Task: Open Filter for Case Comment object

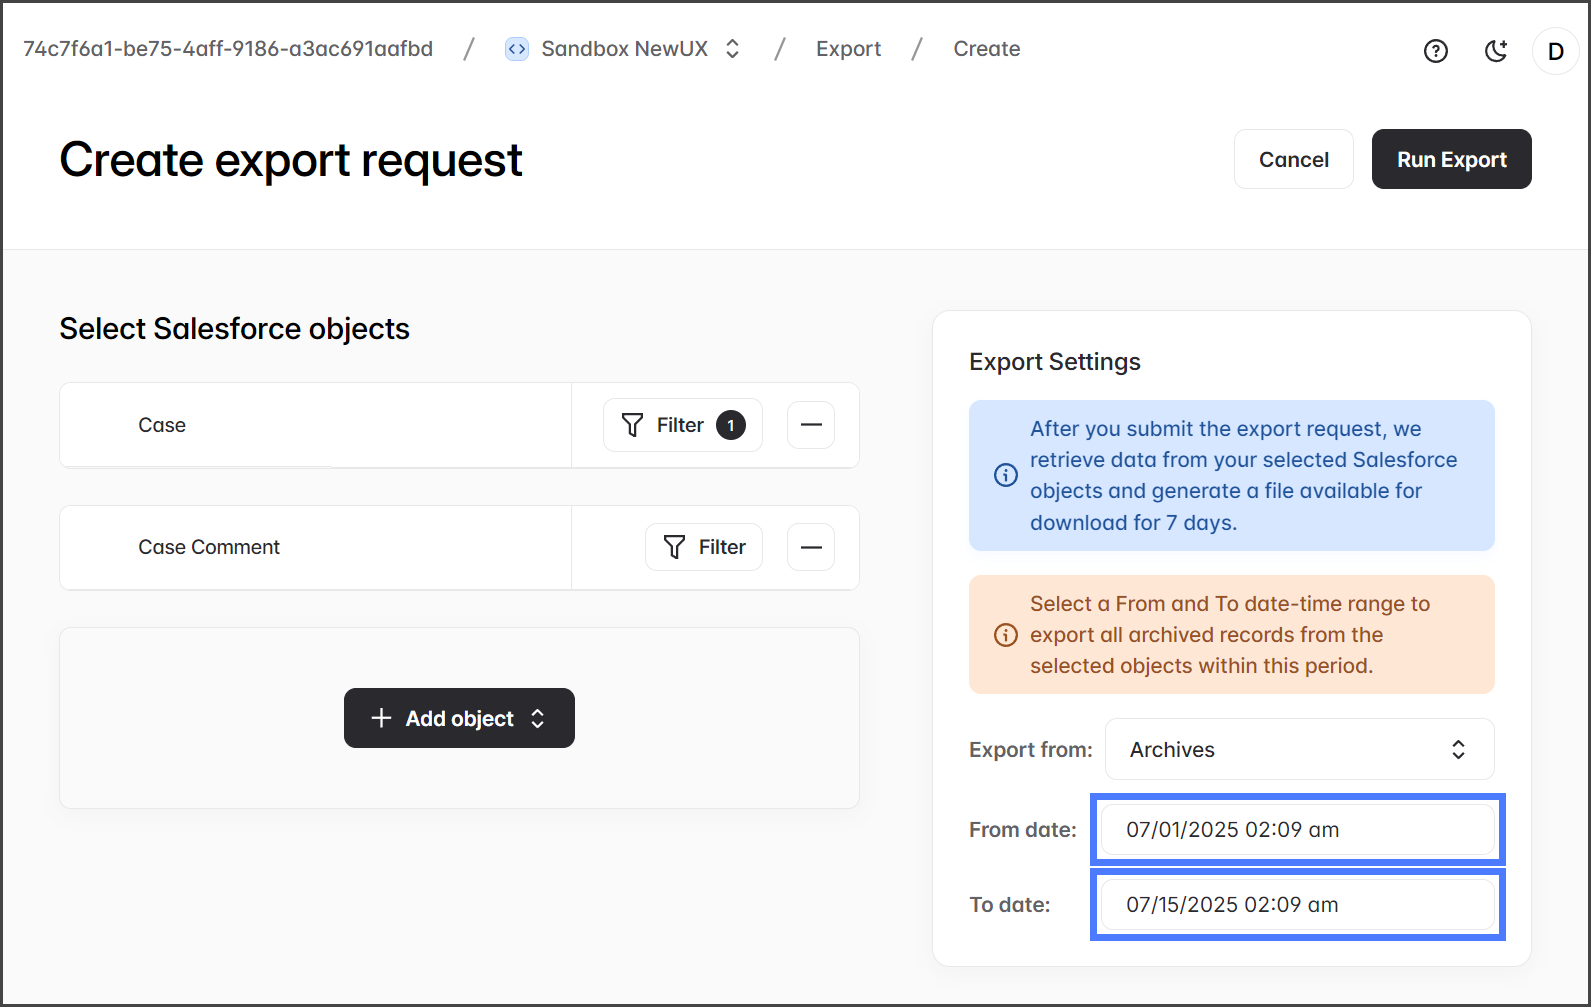Action: [x=704, y=547]
